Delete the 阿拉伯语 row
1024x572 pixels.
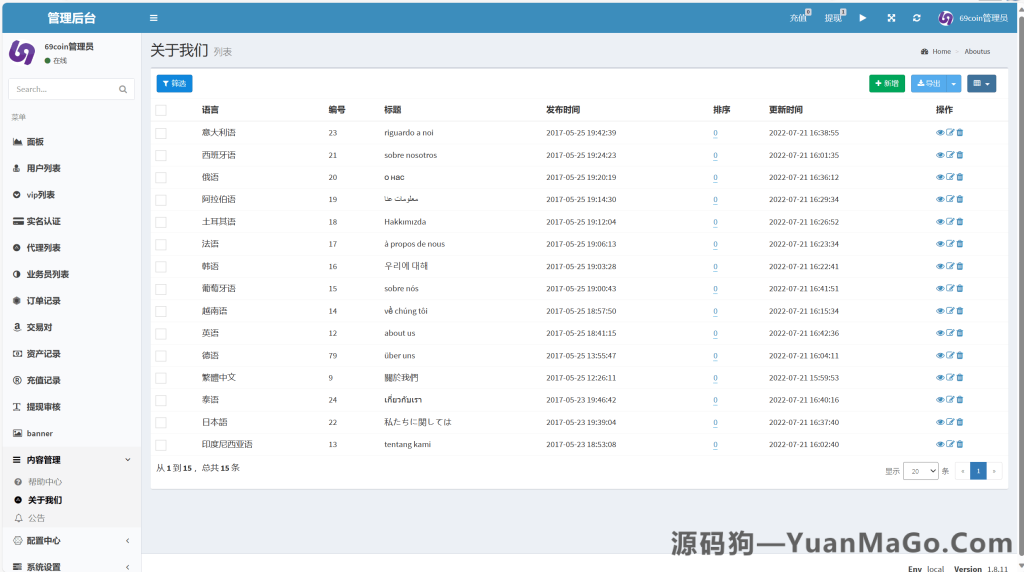[x=960, y=199]
